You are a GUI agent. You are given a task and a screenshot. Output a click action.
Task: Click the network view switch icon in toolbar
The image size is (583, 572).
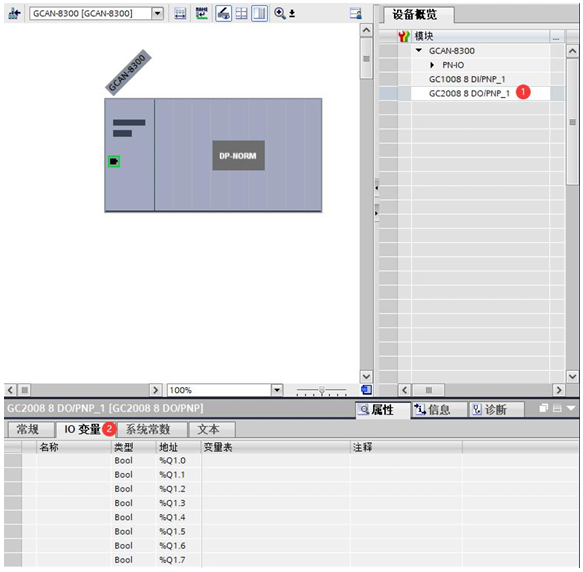14,14
